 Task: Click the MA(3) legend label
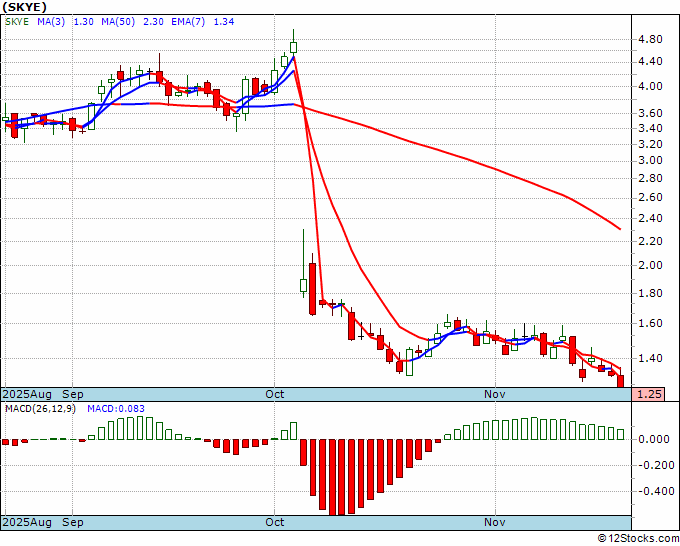click(51, 22)
